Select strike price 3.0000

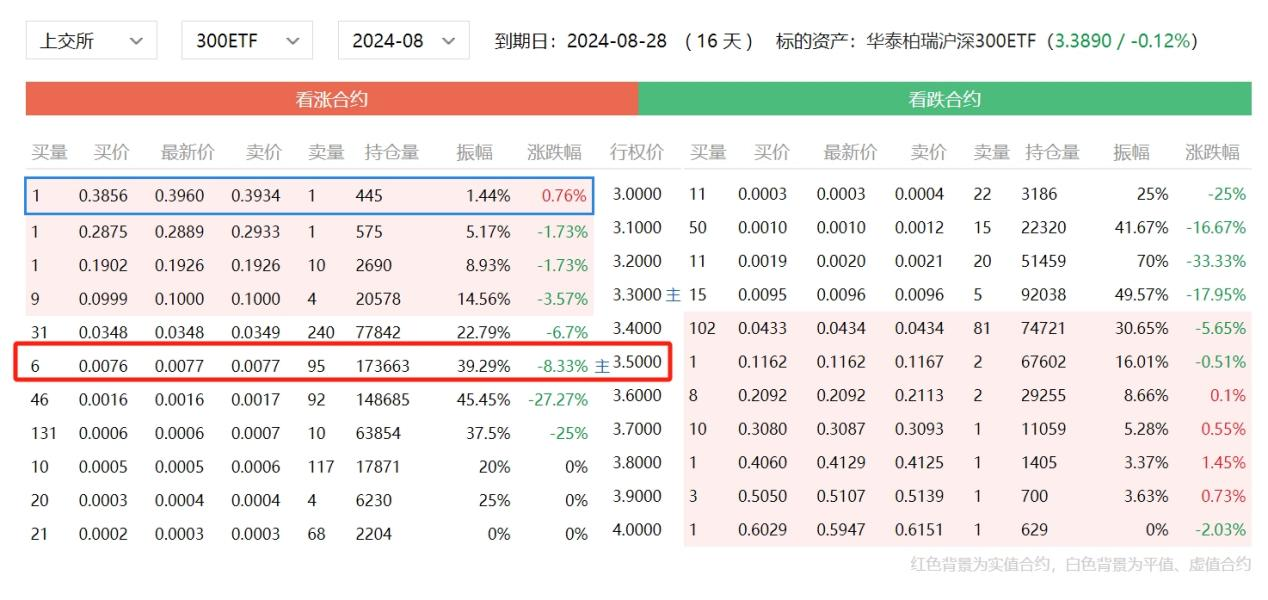pyautogui.click(x=637, y=194)
